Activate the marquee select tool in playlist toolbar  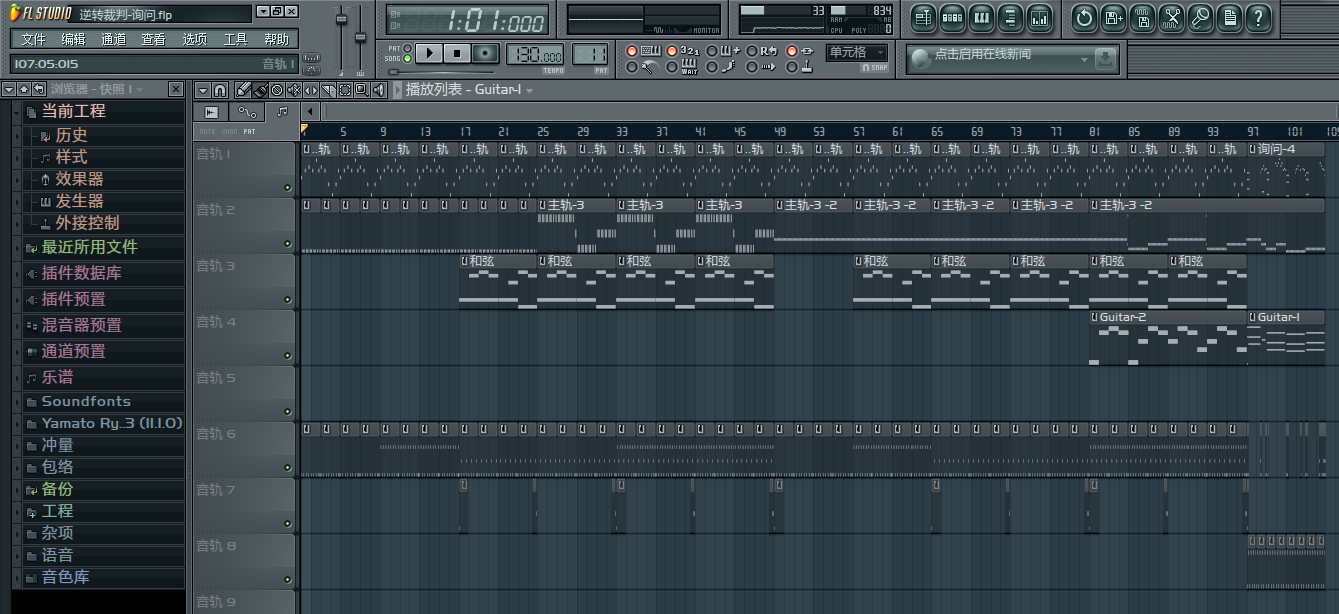pos(344,90)
